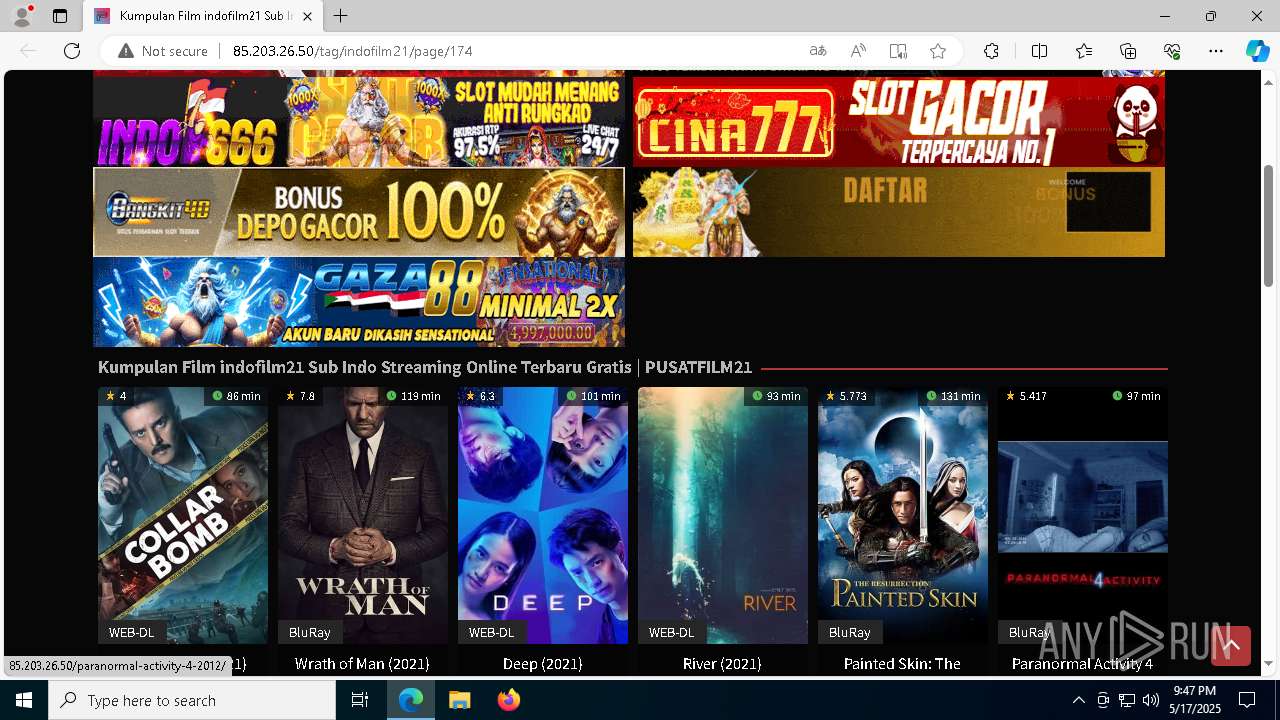Click the address bar URL
This screenshot has width=1280, height=720.
[353, 51]
